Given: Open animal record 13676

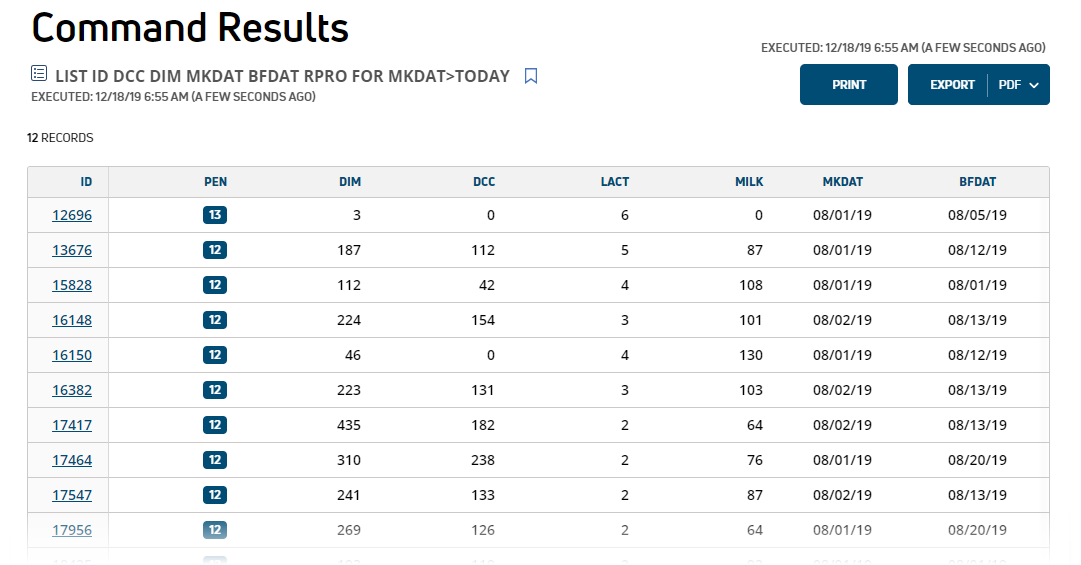Looking at the screenshot, I should [x=72, y=250].
